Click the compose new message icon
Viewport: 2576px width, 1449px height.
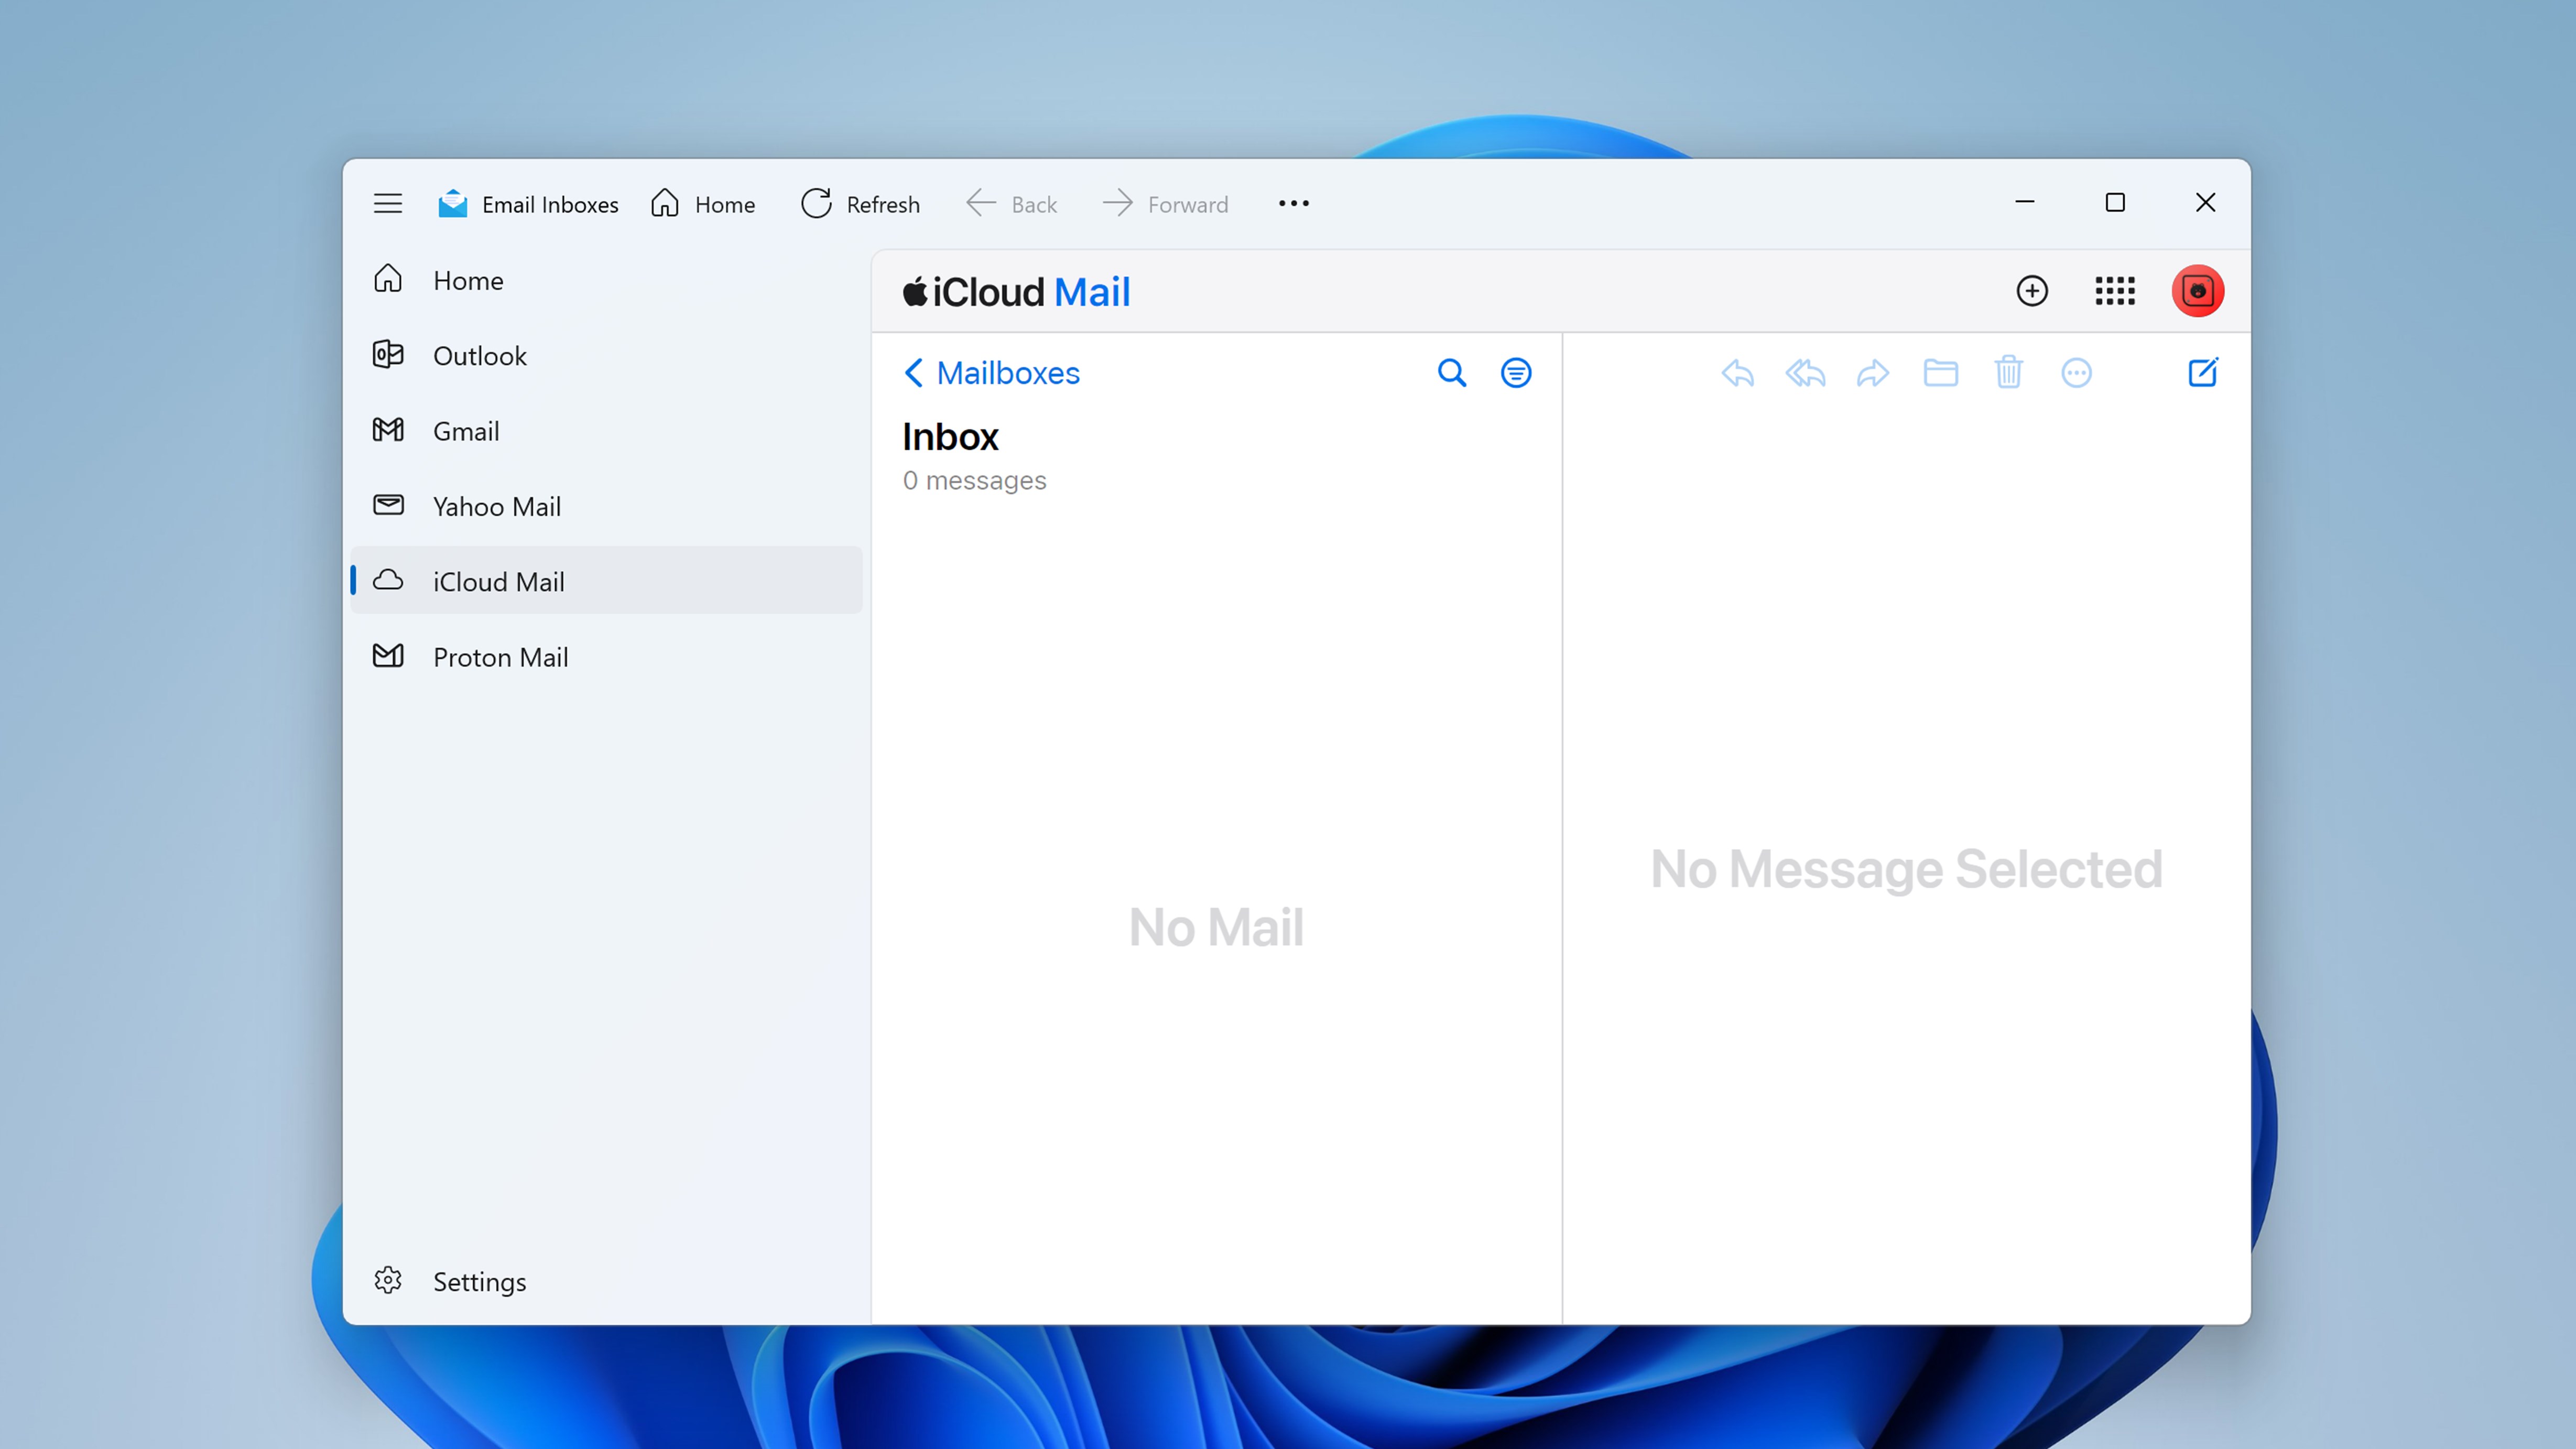[2202, 373]
